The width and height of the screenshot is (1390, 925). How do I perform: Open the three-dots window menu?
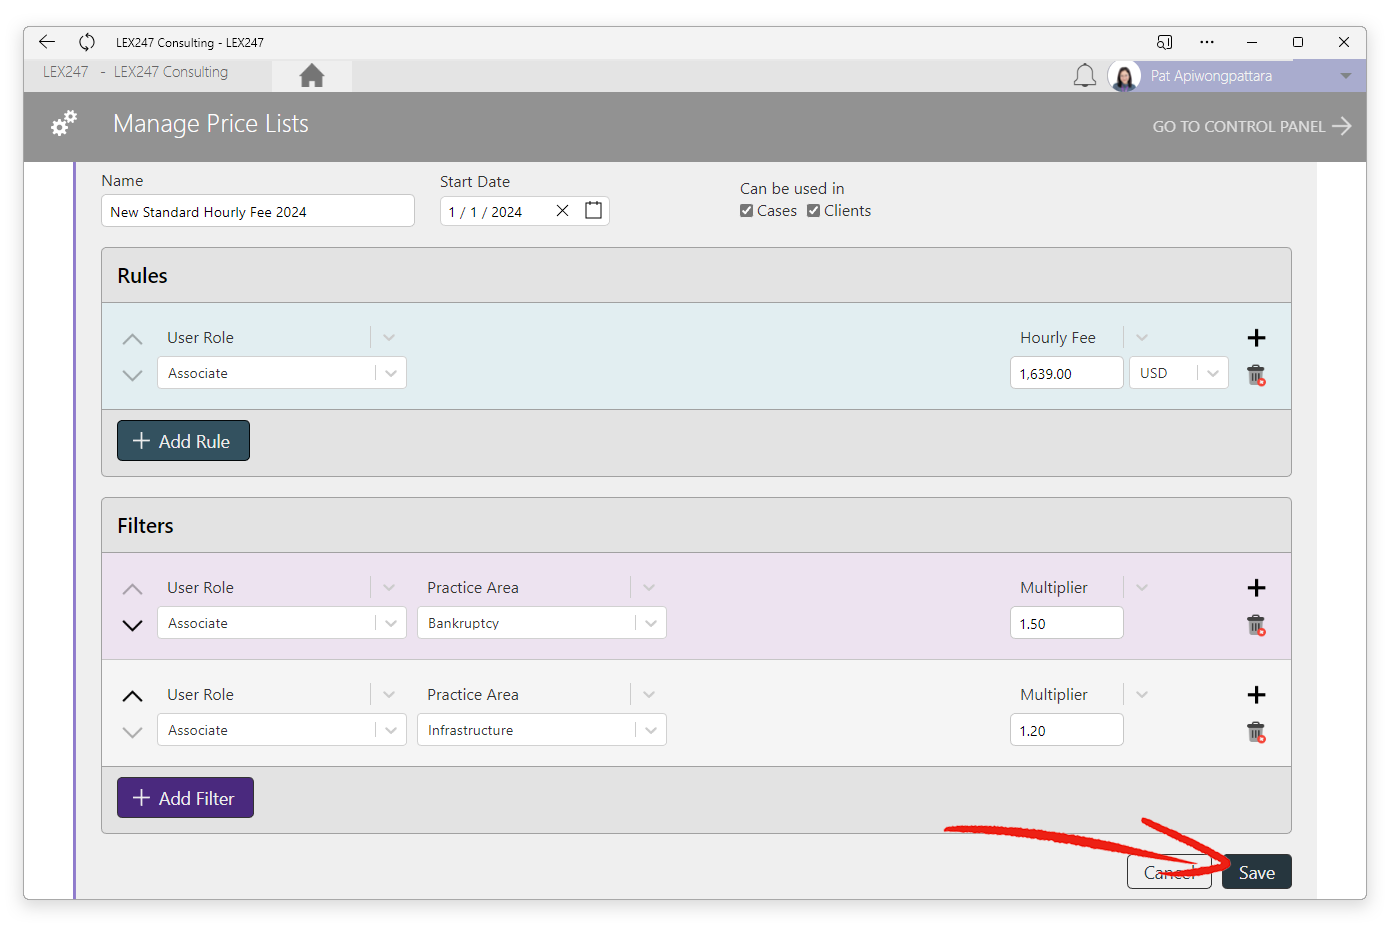tap(1207, 42)
